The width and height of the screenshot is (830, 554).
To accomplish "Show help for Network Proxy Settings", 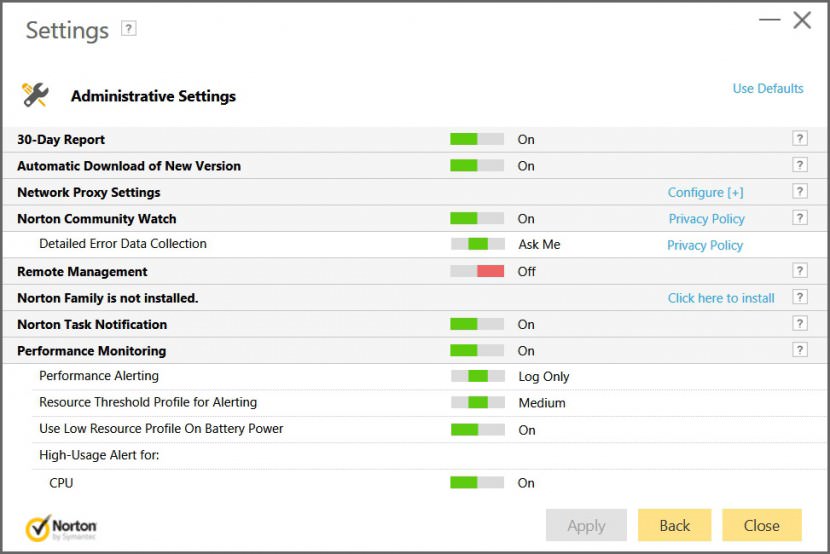I will [799, 192].
